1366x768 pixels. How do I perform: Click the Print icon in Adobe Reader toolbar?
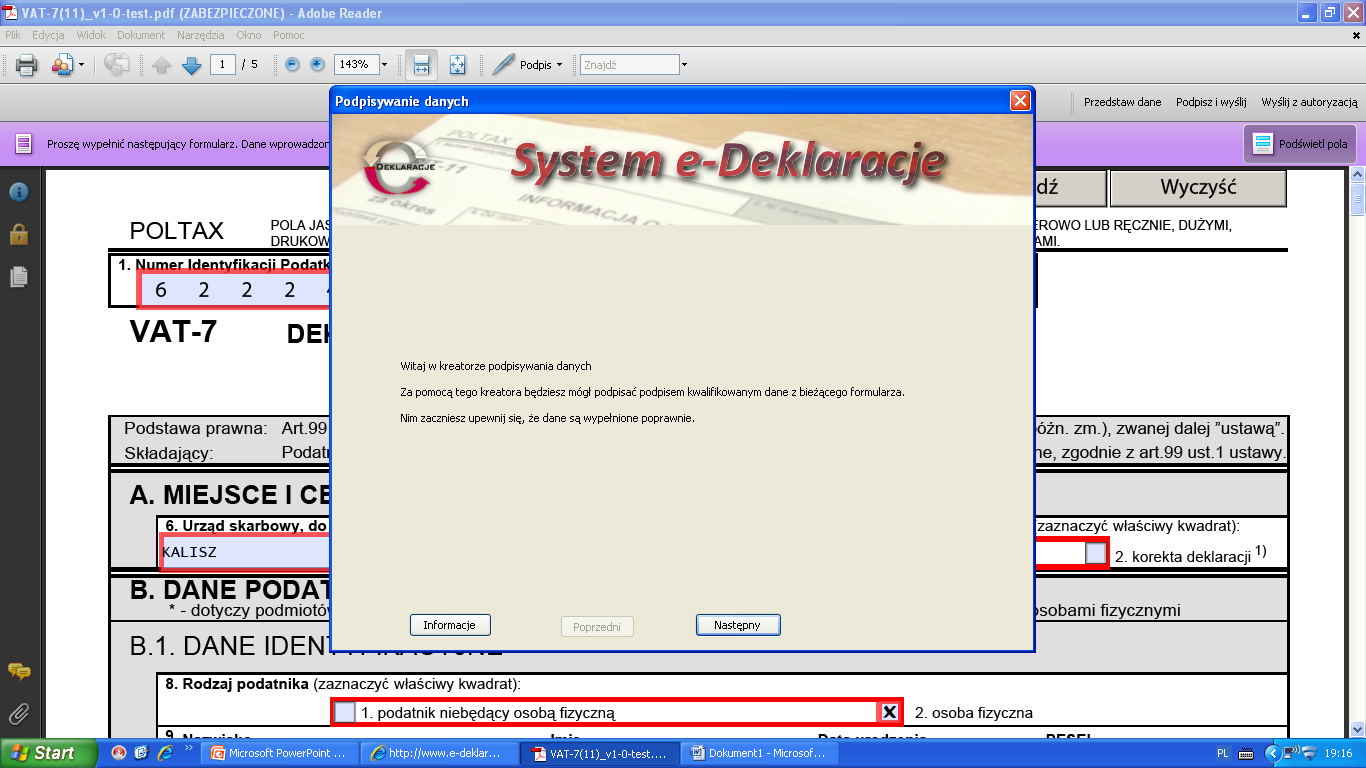[x=26, y=65]
